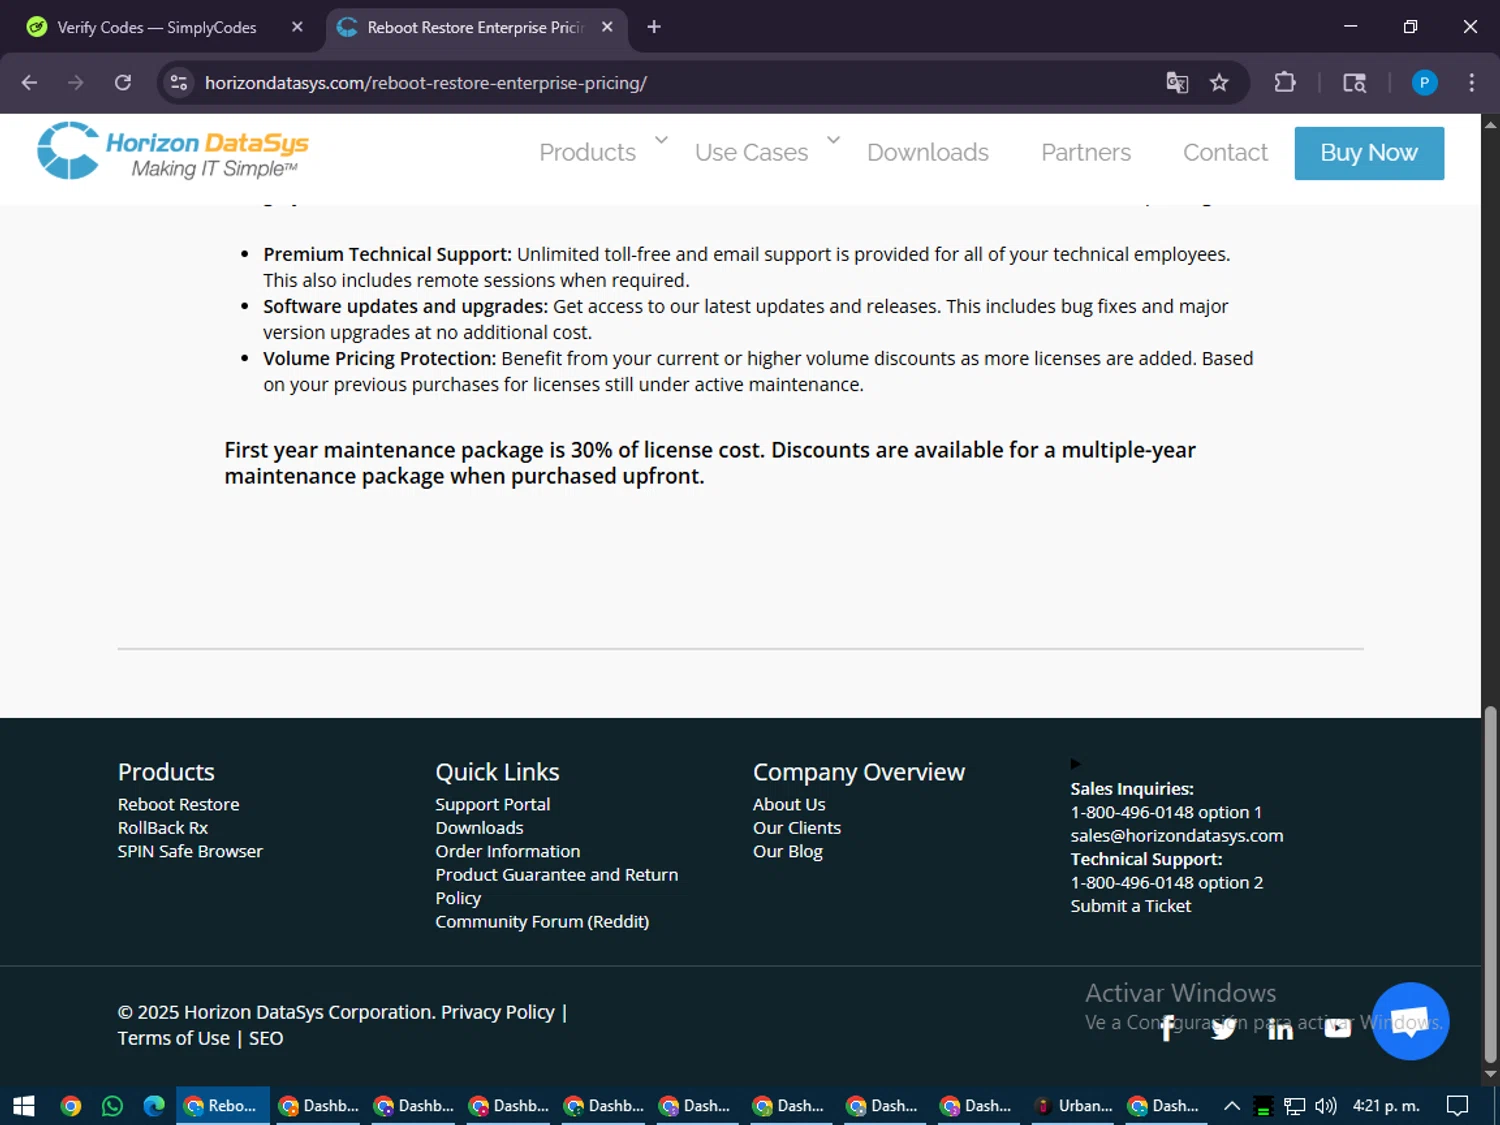The image size is (1500, 1125).
Task: Click the taskbar clock 4:21 p. m.
Action: click(x=1386, y=1106)
